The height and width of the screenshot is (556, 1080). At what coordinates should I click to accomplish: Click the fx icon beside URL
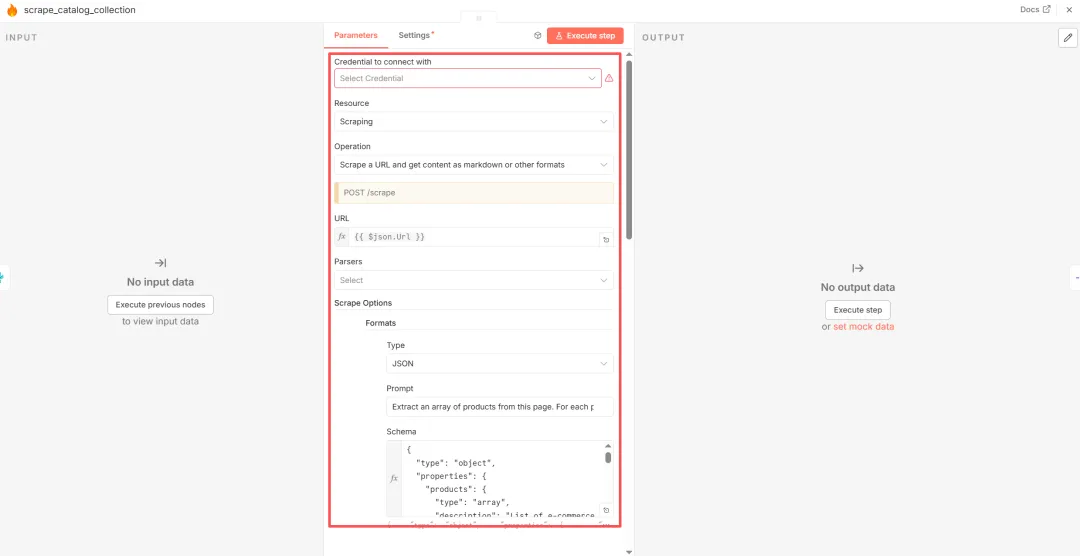[x=342, y=237]
